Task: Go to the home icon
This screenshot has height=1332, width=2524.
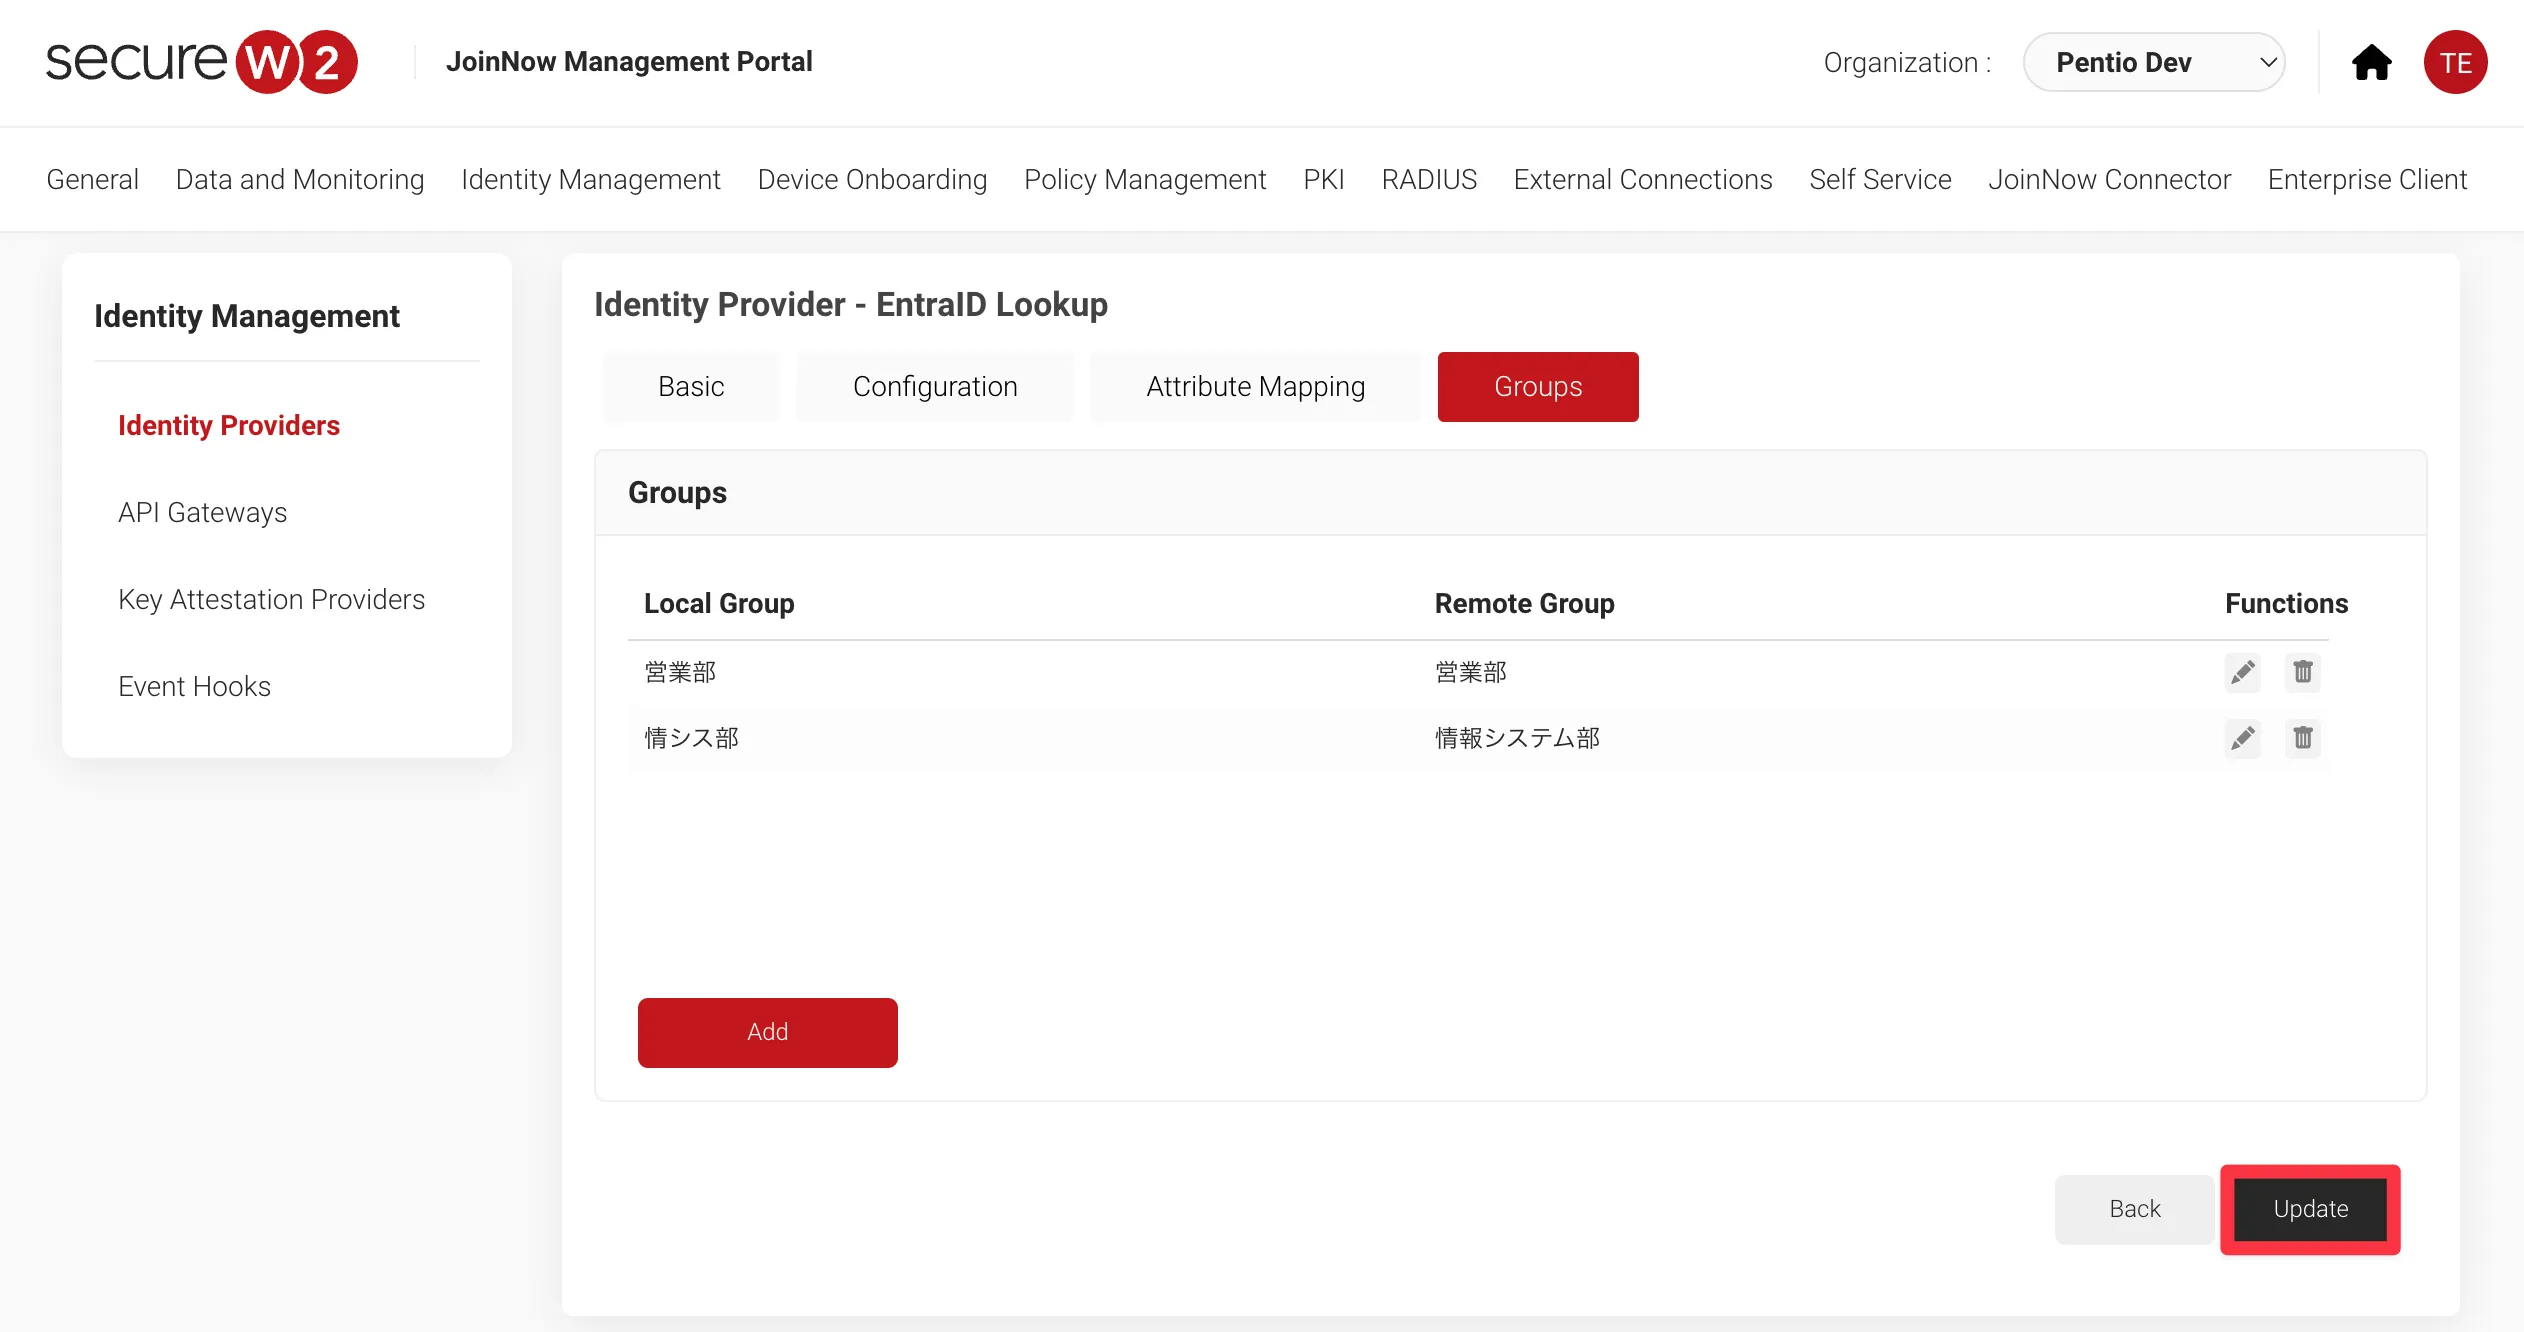Action: 2371,63
